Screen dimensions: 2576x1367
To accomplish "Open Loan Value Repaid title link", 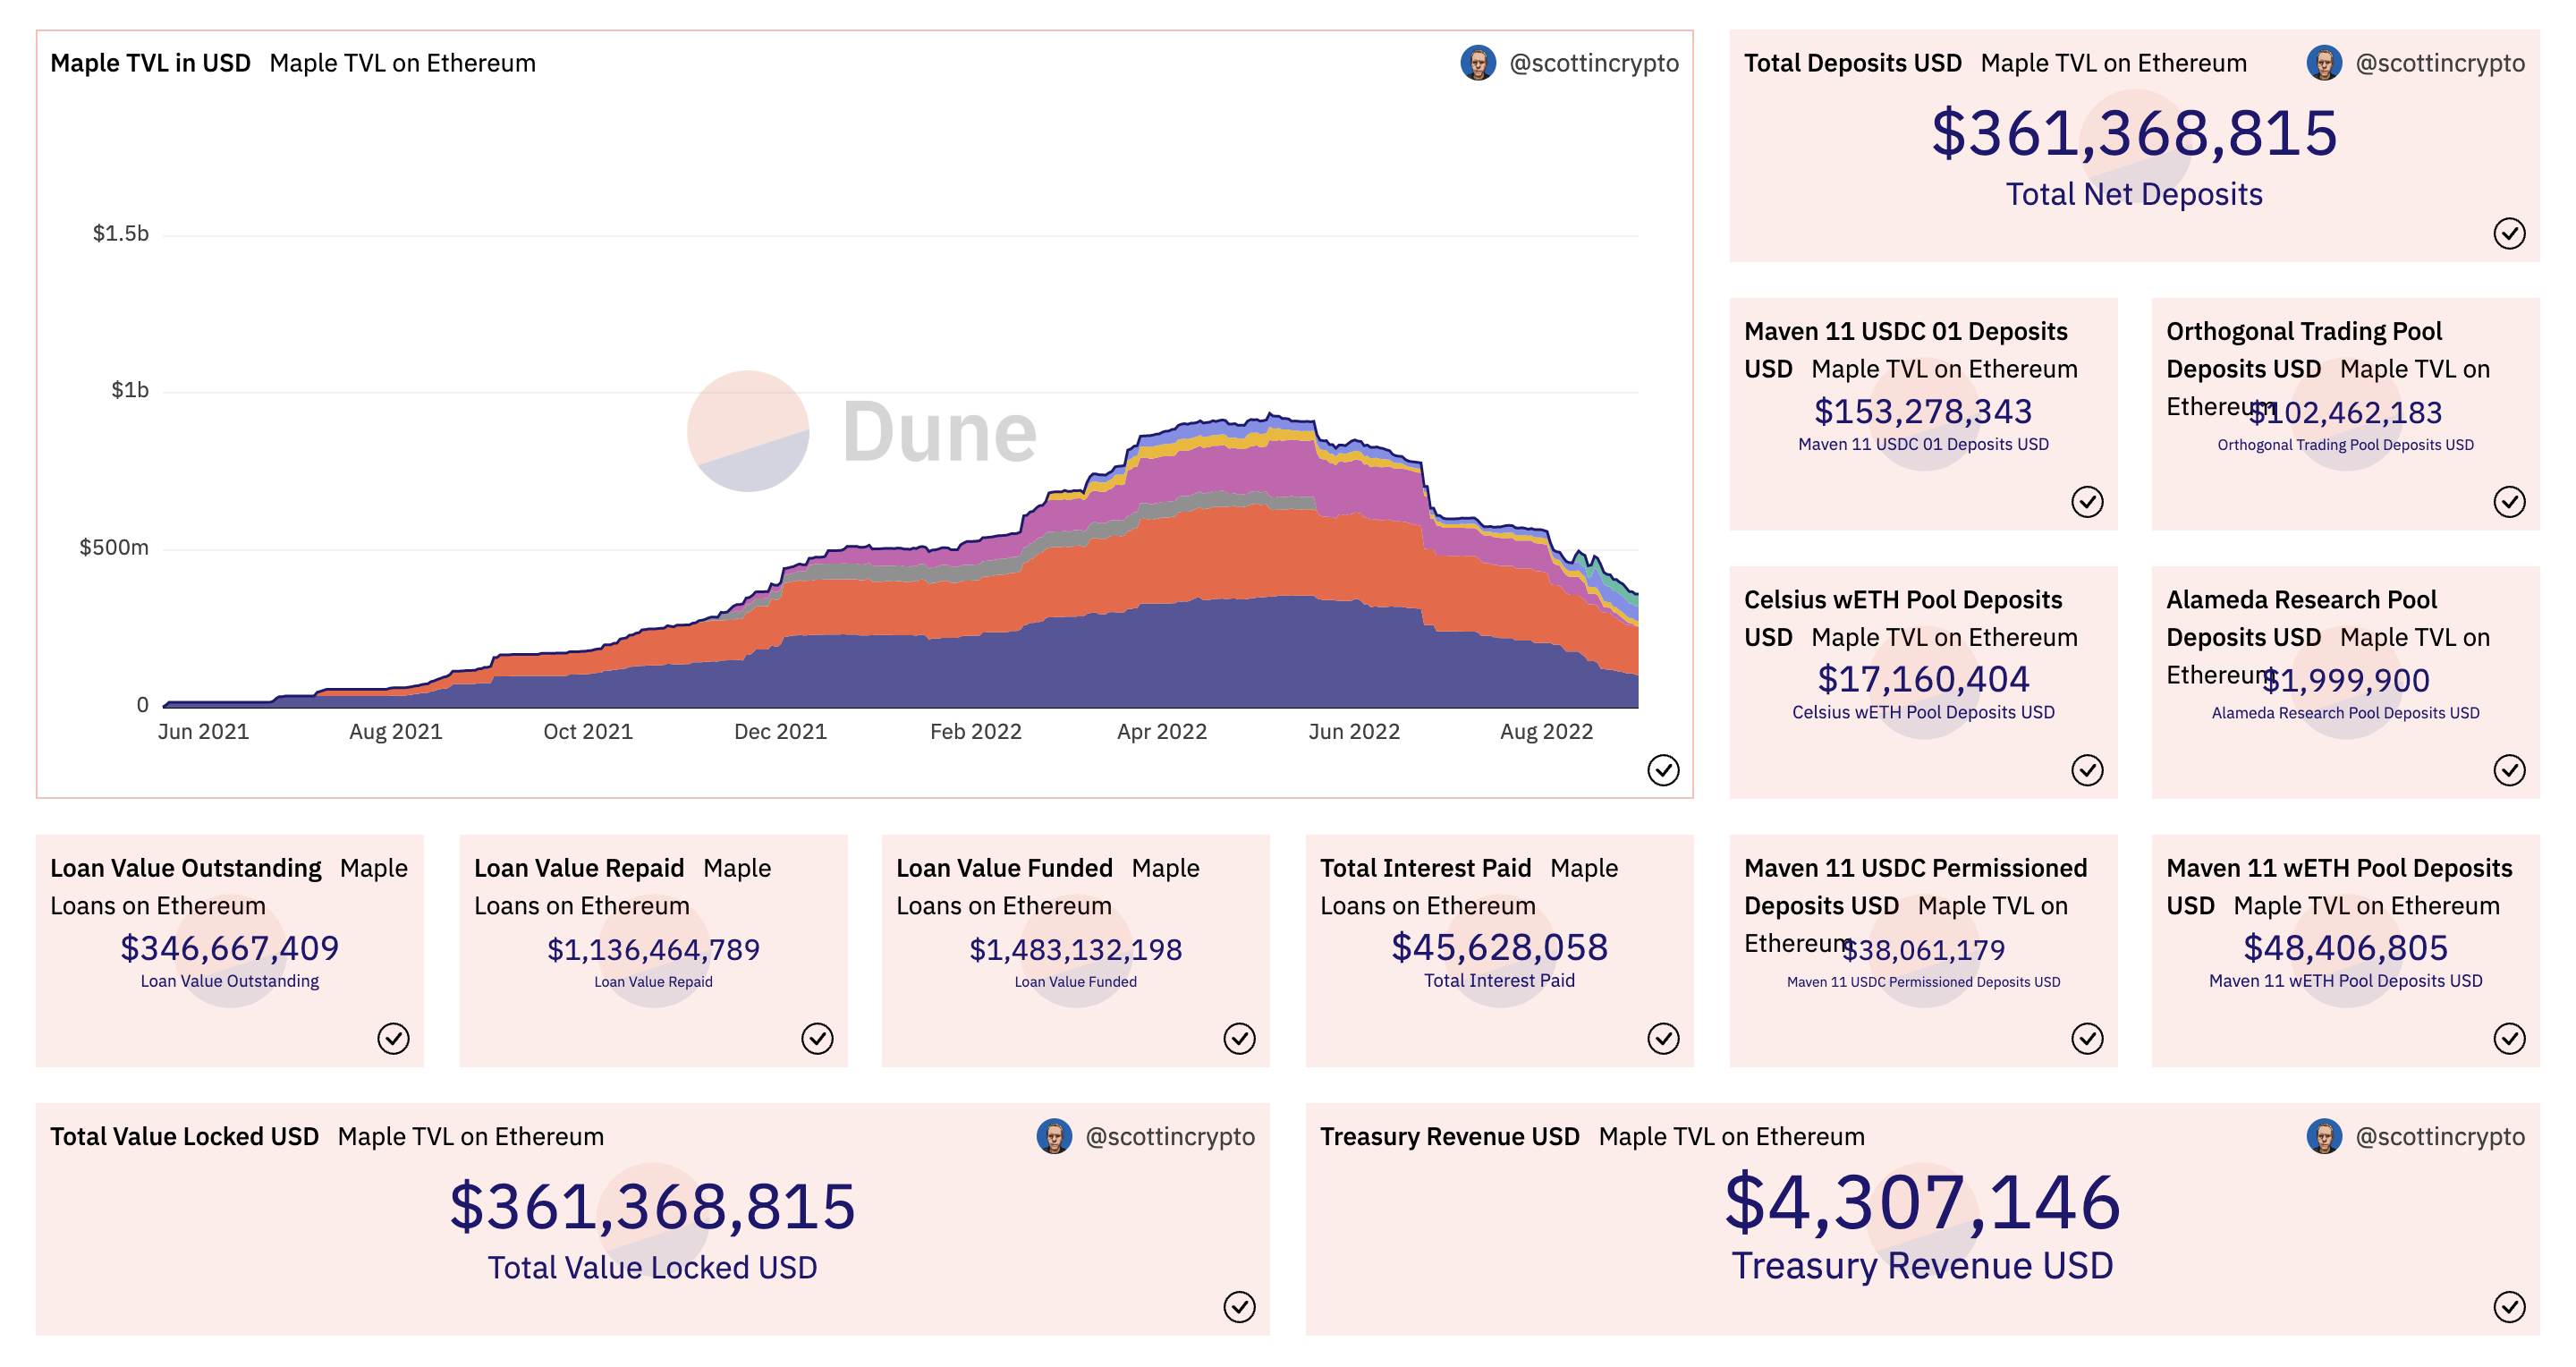I will pyautogui.click(x=579, y=868).
